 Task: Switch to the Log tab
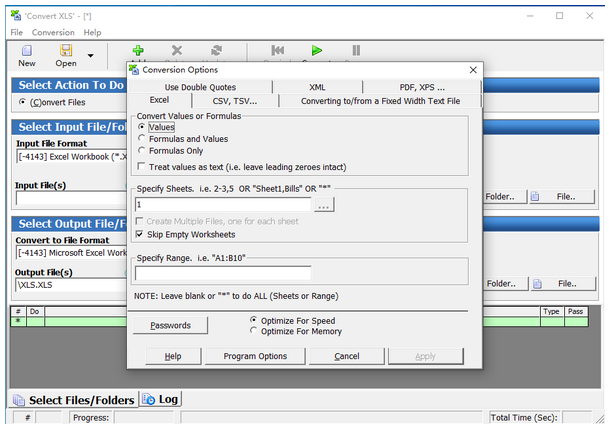(160, 399)
